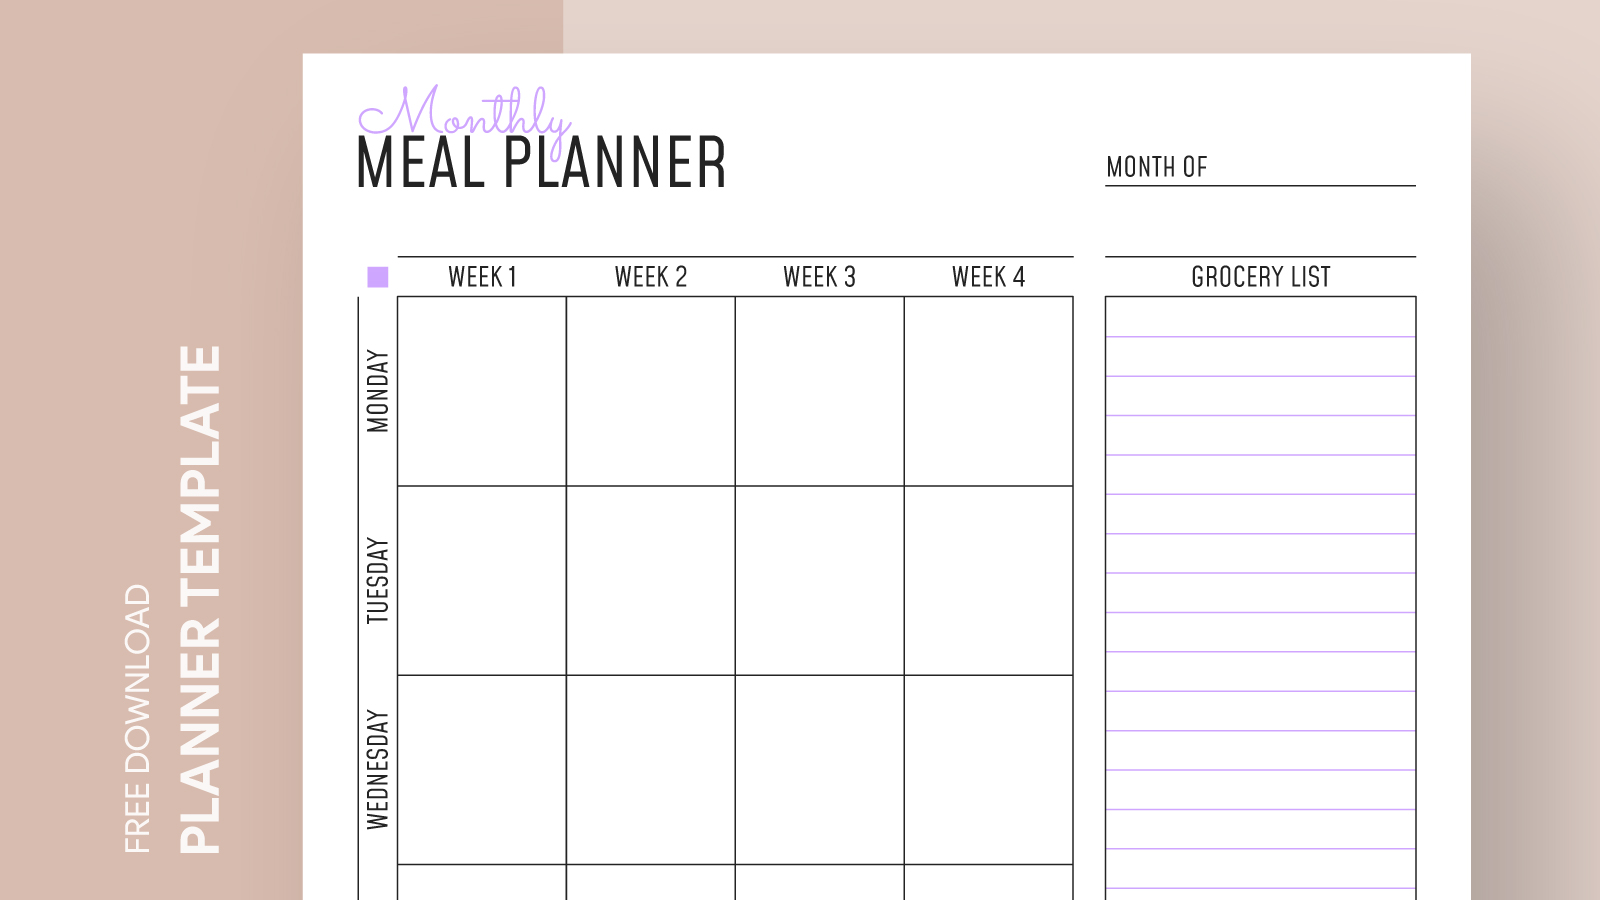Select the WEEK 4 column header

989,277
